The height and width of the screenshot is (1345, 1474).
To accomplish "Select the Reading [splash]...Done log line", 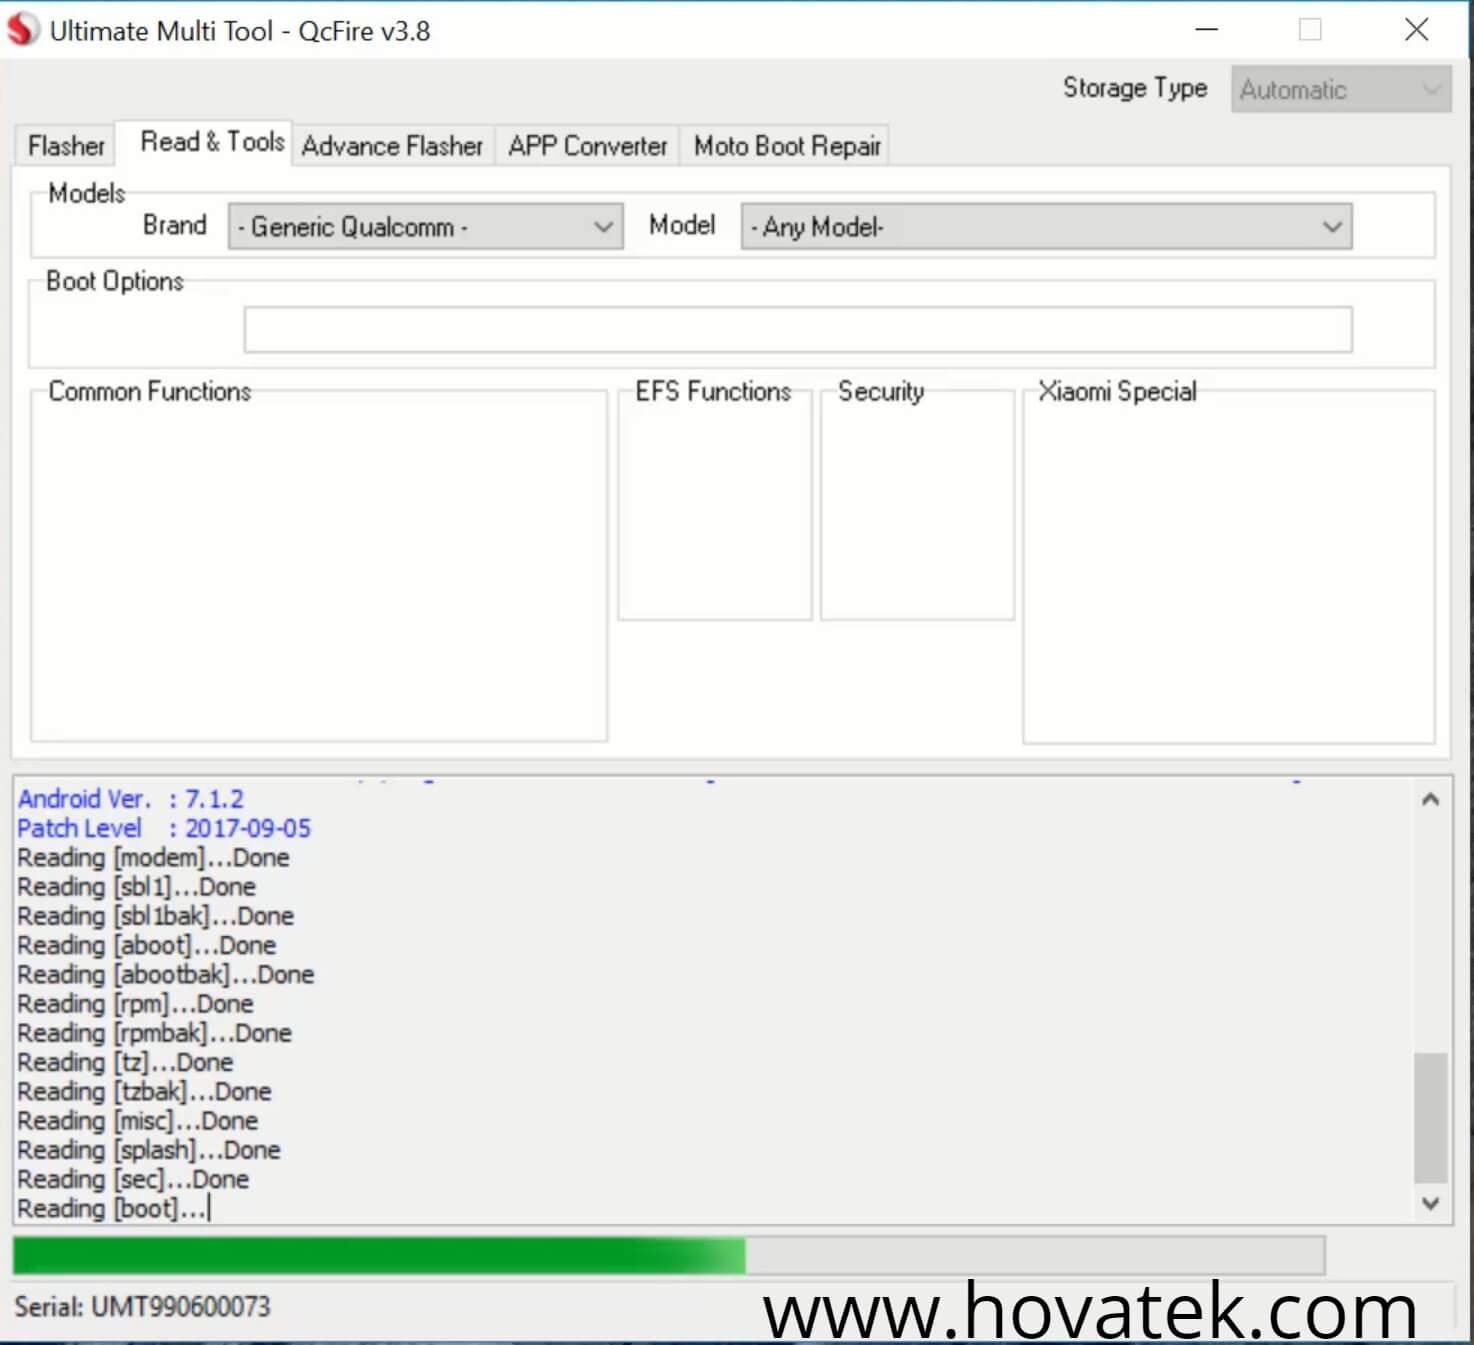I will pyautogui.click(x=149, y=1150).
